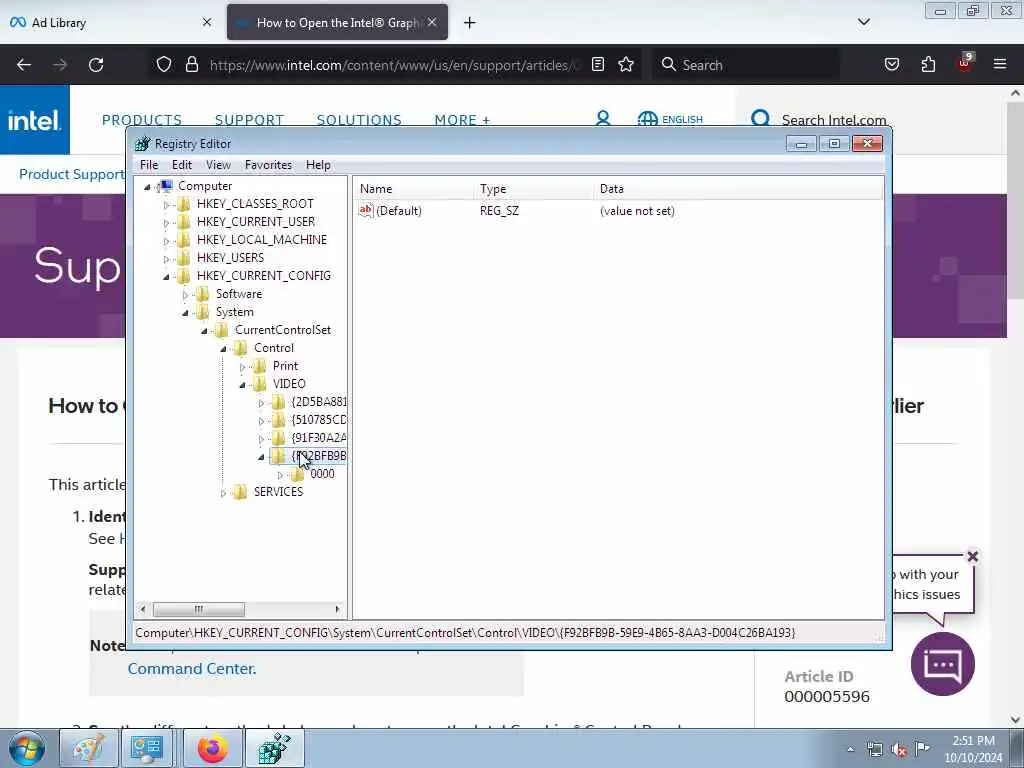The height and width of the screenshot is (768, 1024).
Task: Select the Print key
Action: click(x=285, y=366)
